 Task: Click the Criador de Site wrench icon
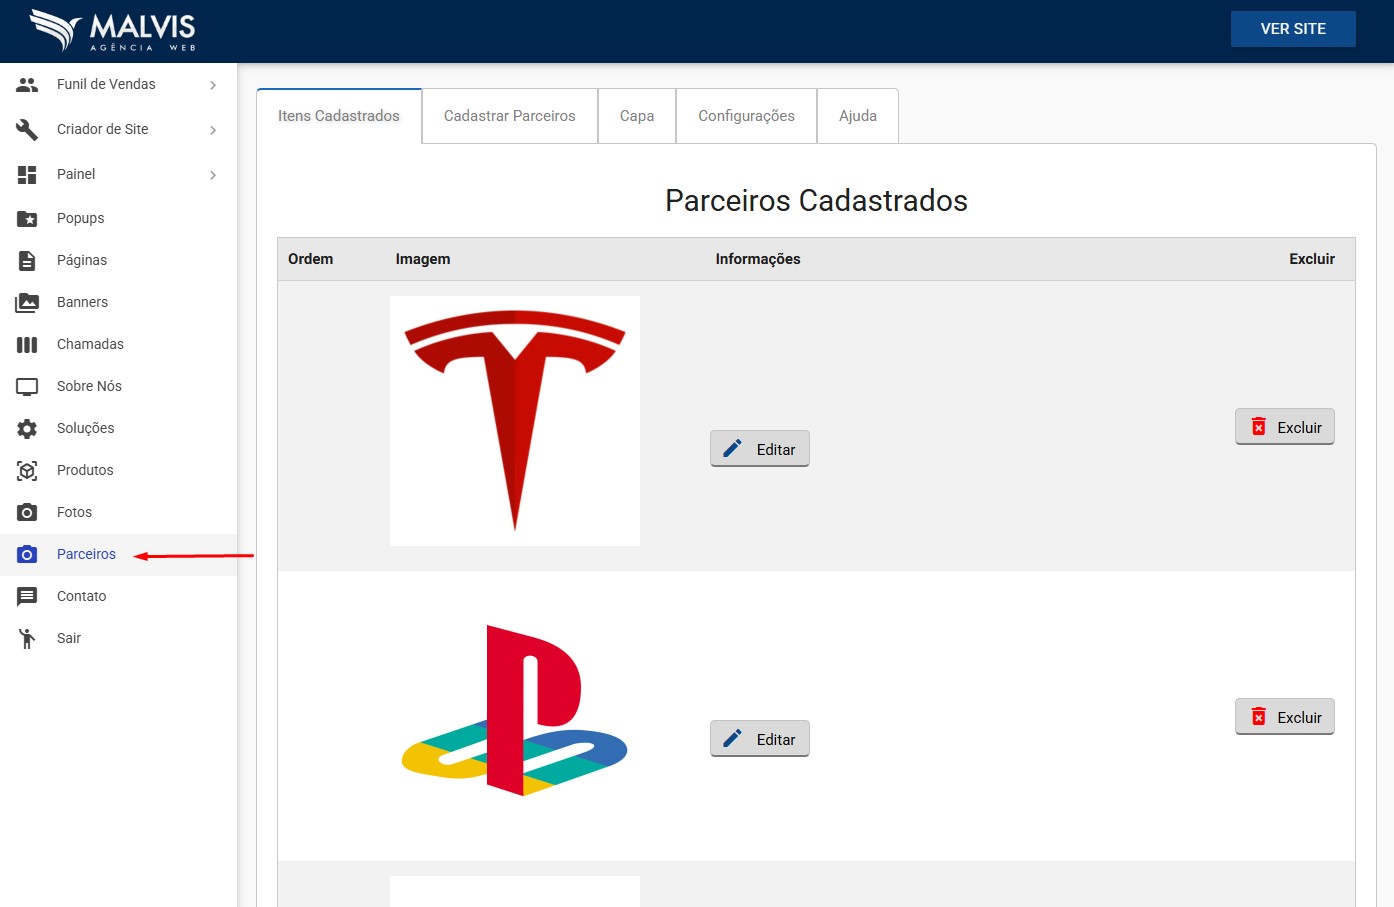point(27,130)
